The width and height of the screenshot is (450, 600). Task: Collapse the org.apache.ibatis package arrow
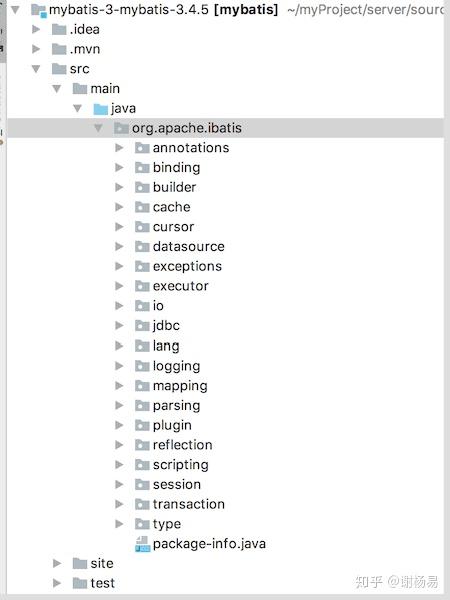98,128
